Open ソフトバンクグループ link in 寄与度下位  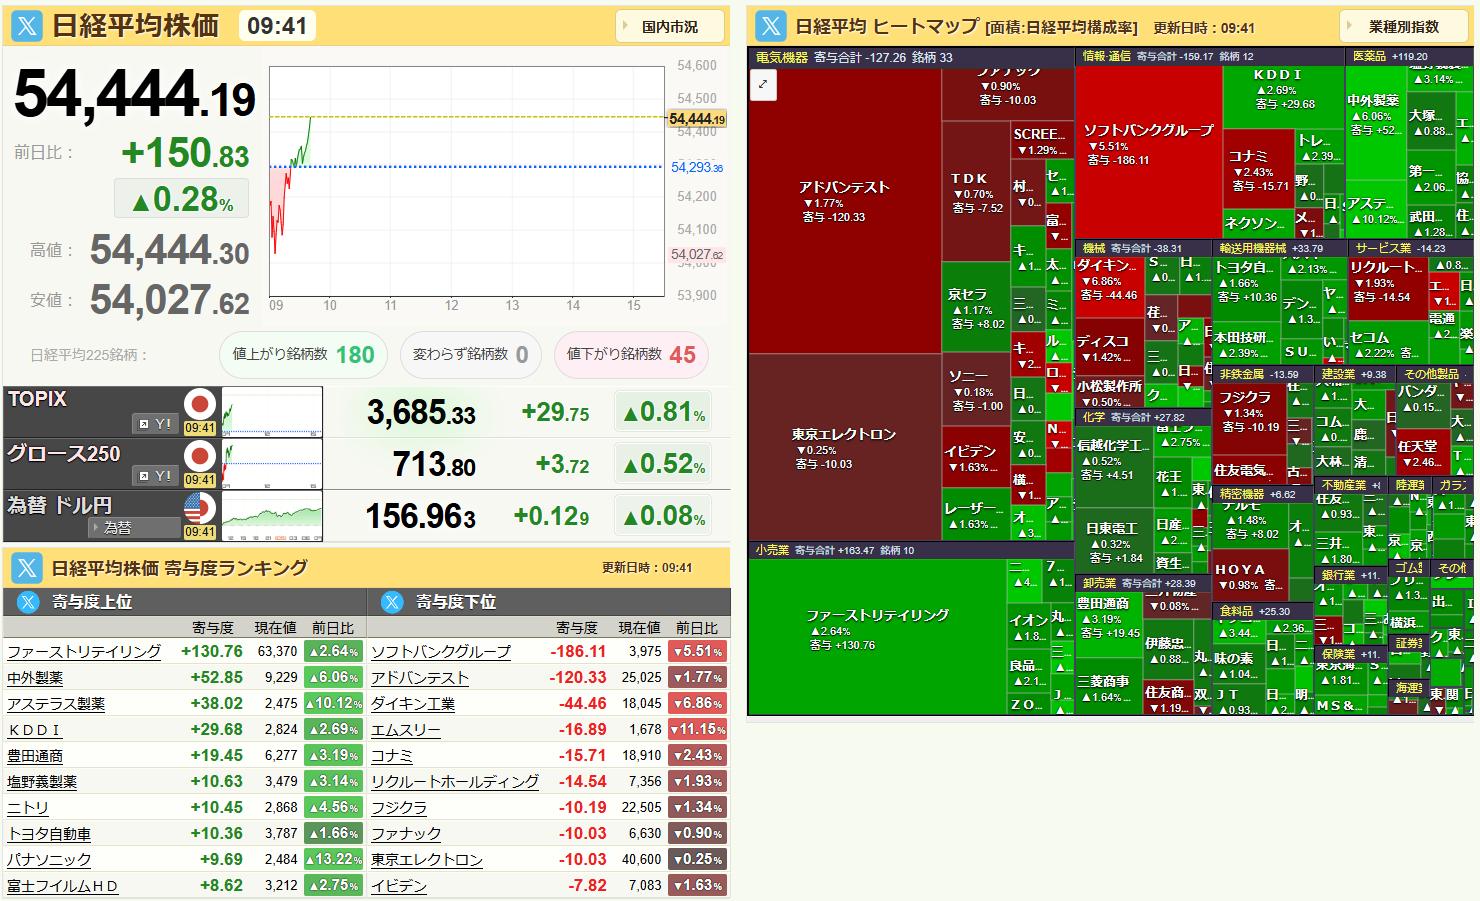click(x=441, y=652)
